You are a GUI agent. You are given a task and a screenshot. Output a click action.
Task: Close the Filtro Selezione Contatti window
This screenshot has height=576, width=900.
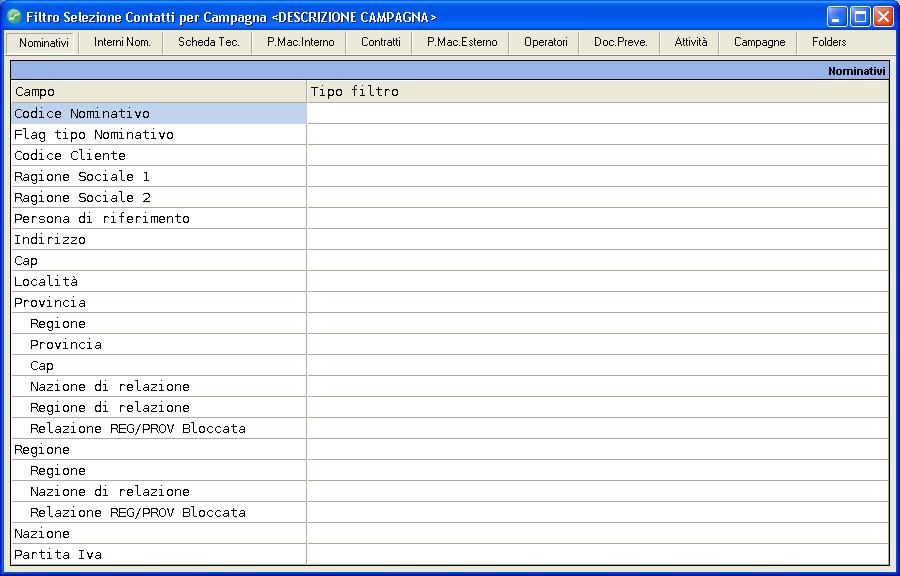(883, 17)
